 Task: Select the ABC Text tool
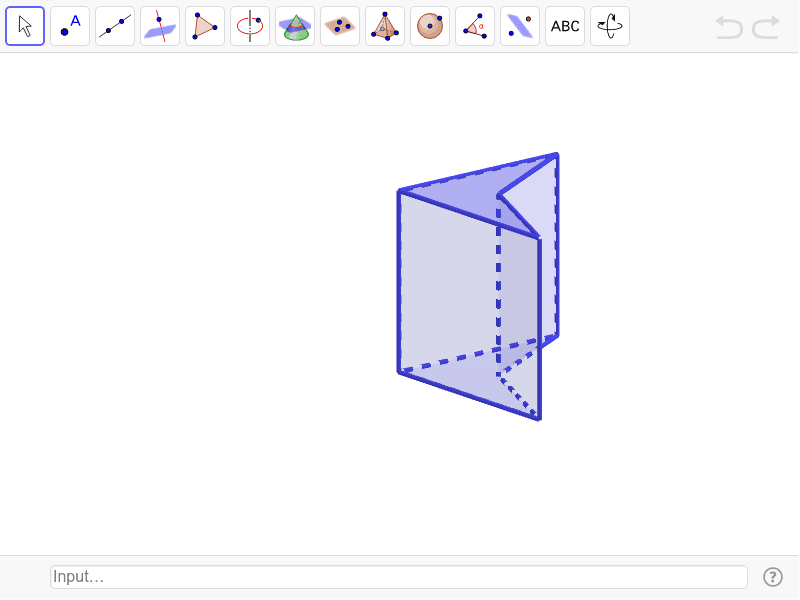(565, 25)
